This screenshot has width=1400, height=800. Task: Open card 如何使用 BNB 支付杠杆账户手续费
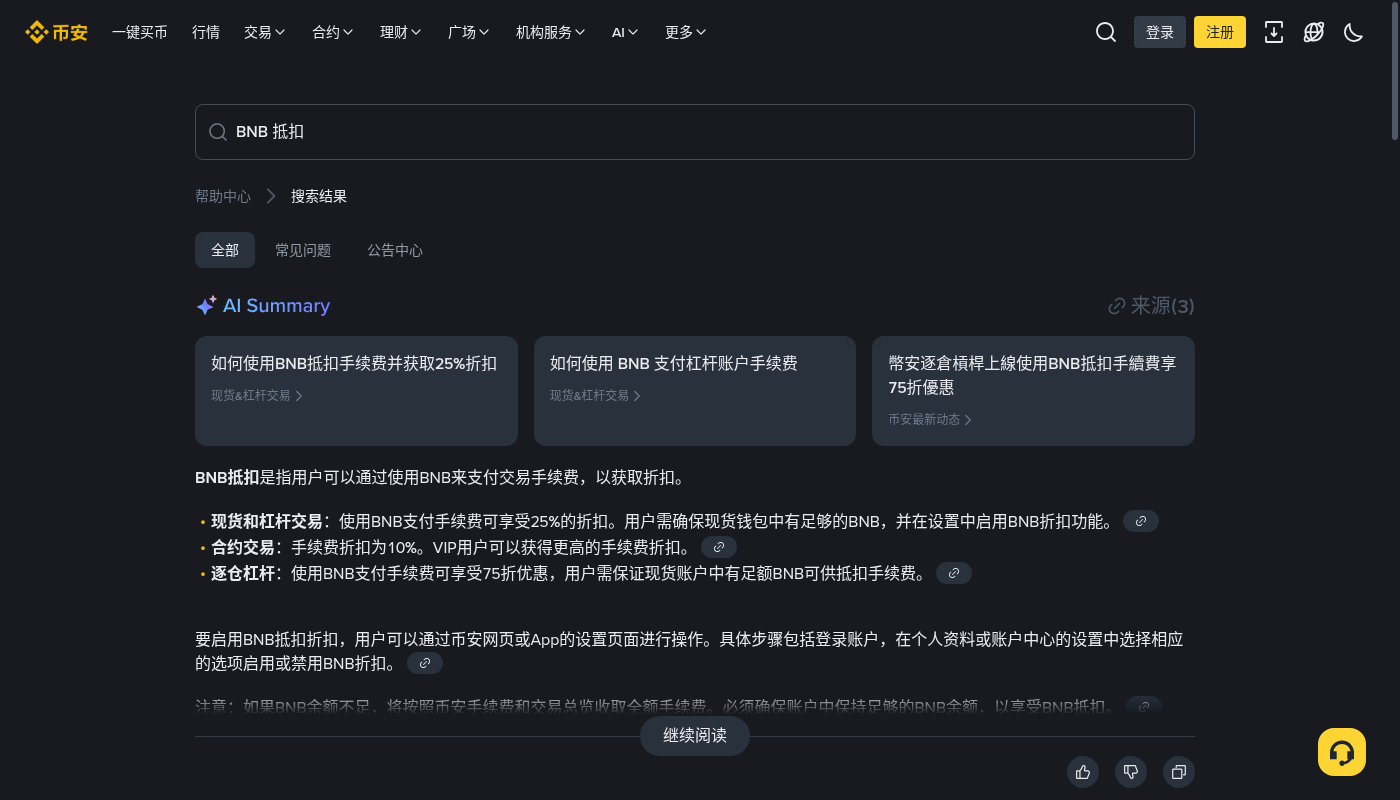[x=695, y=391]
